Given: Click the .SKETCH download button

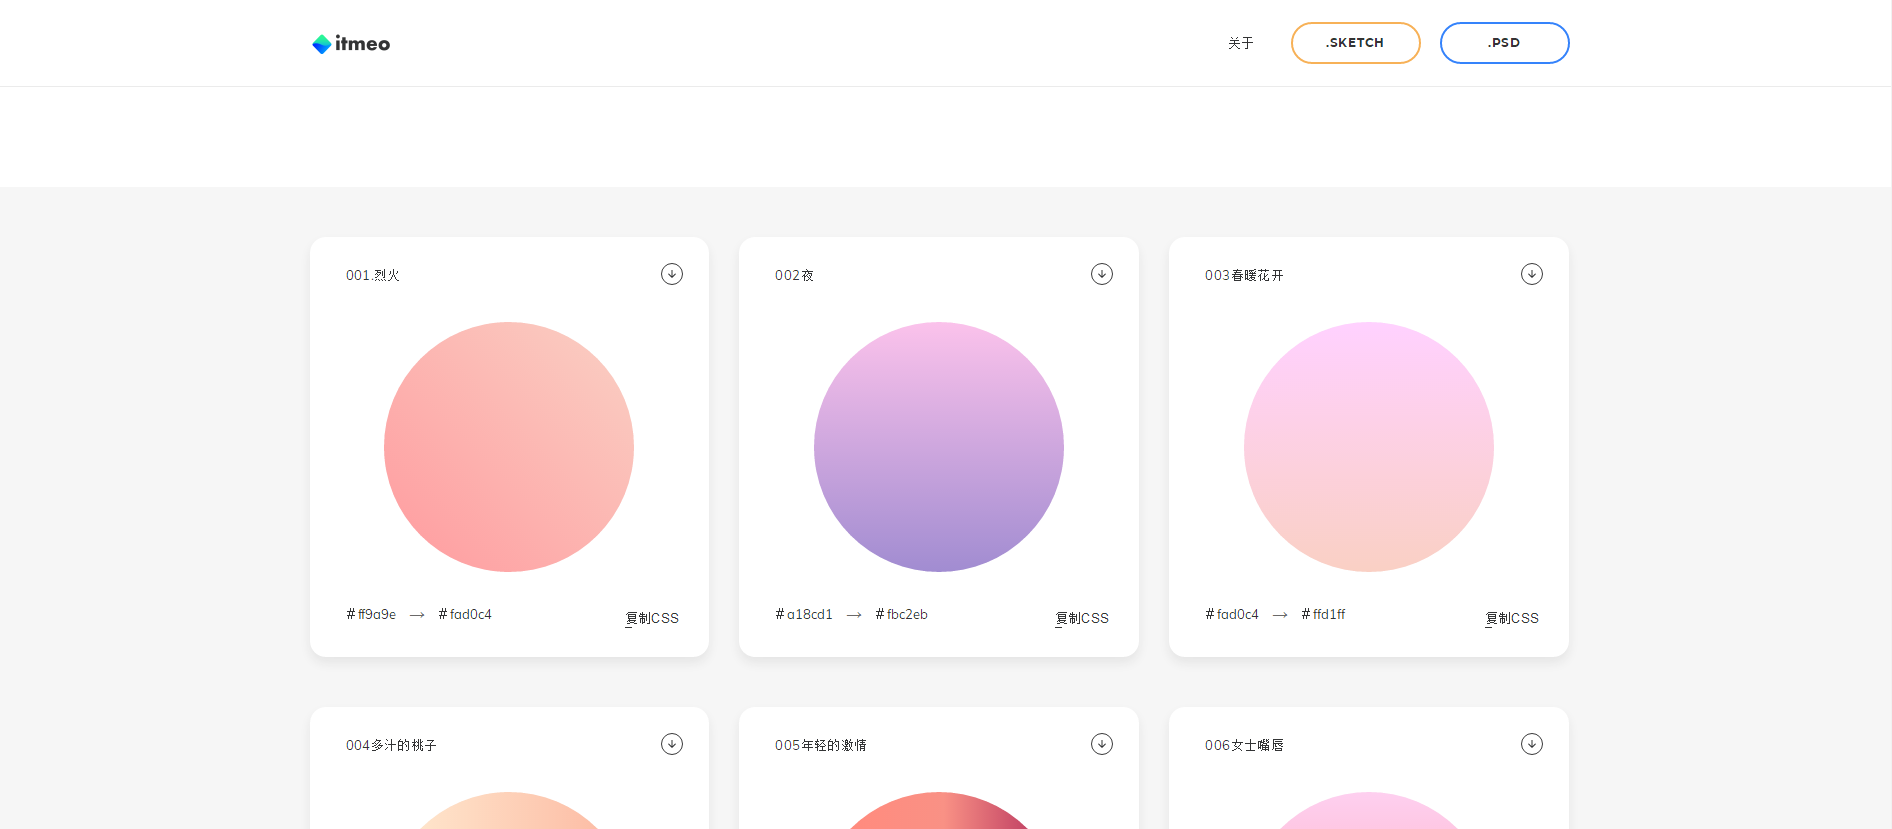Looking at the screenshot, I should pyautogui.click(x=1355, y=43).
